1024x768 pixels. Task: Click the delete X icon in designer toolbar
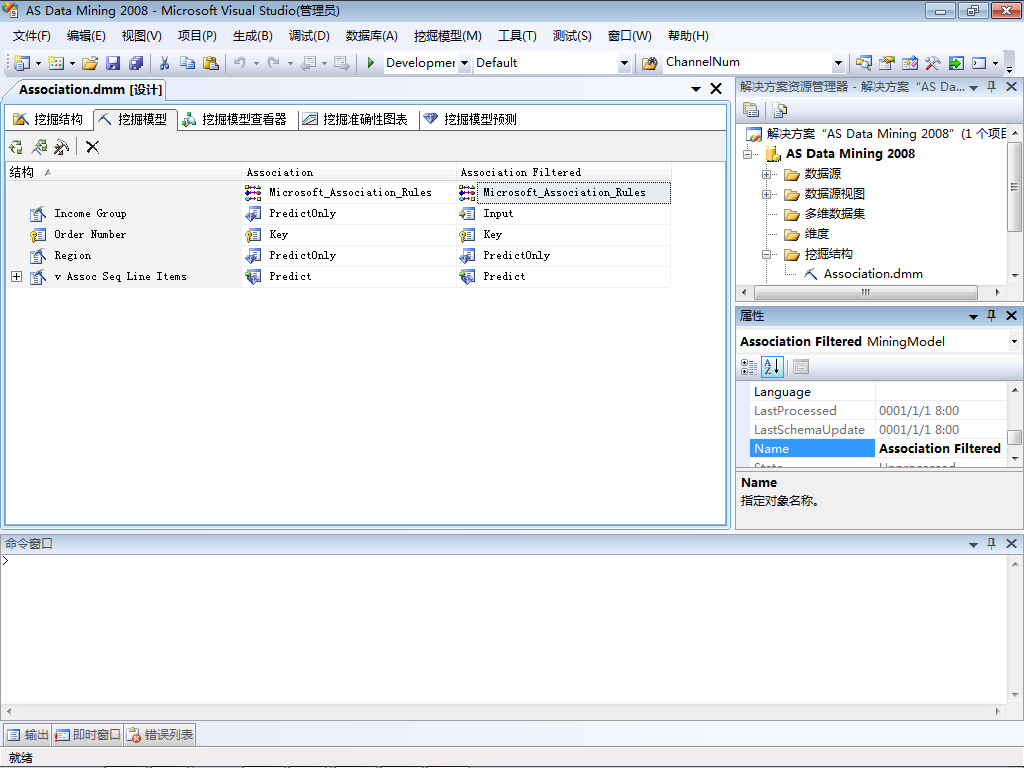93,147
